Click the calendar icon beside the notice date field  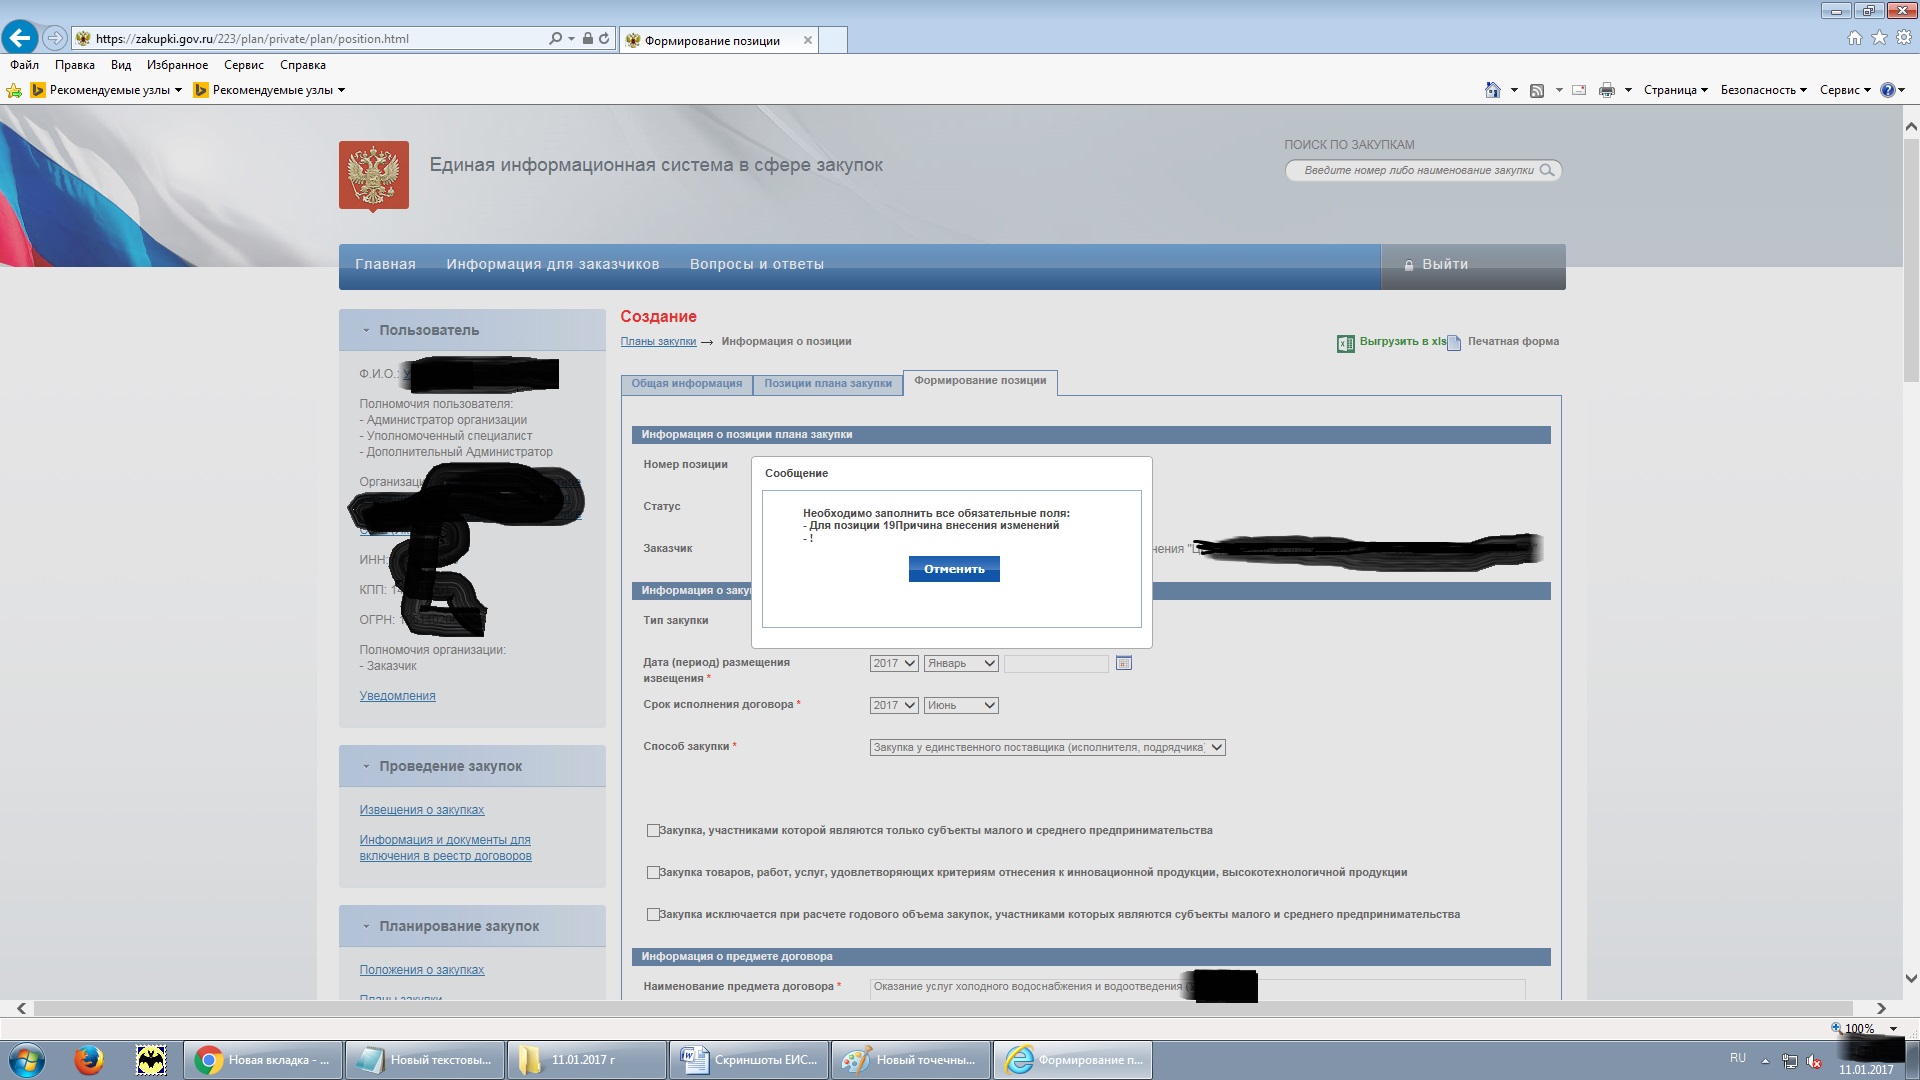tap(1123, 663)
